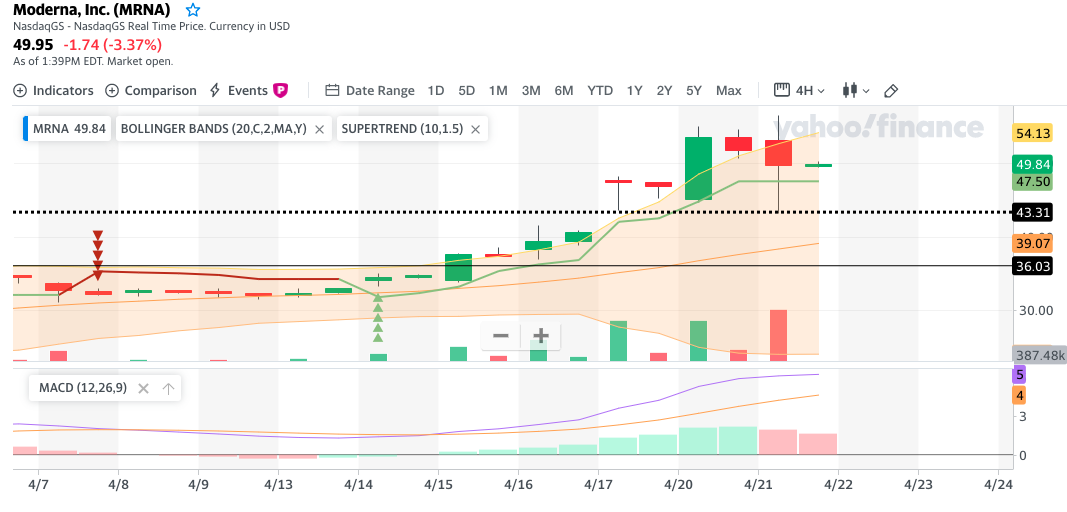Expand the 4H interval dropdown
Viewport: 1067px width, 512px height.
[802, 90]
